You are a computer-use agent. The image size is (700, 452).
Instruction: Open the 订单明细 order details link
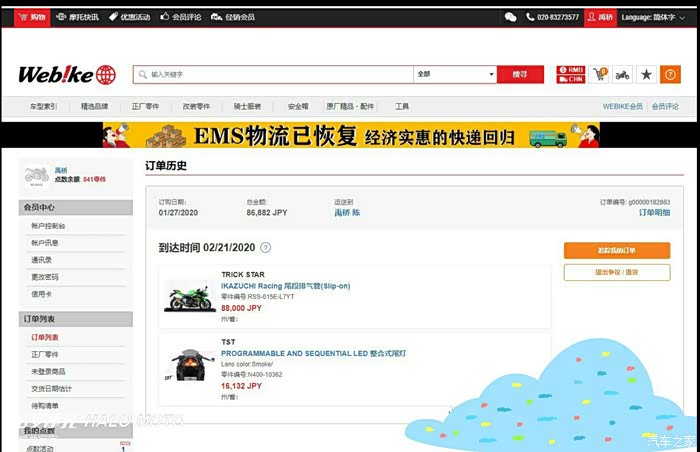coord(654,213)
